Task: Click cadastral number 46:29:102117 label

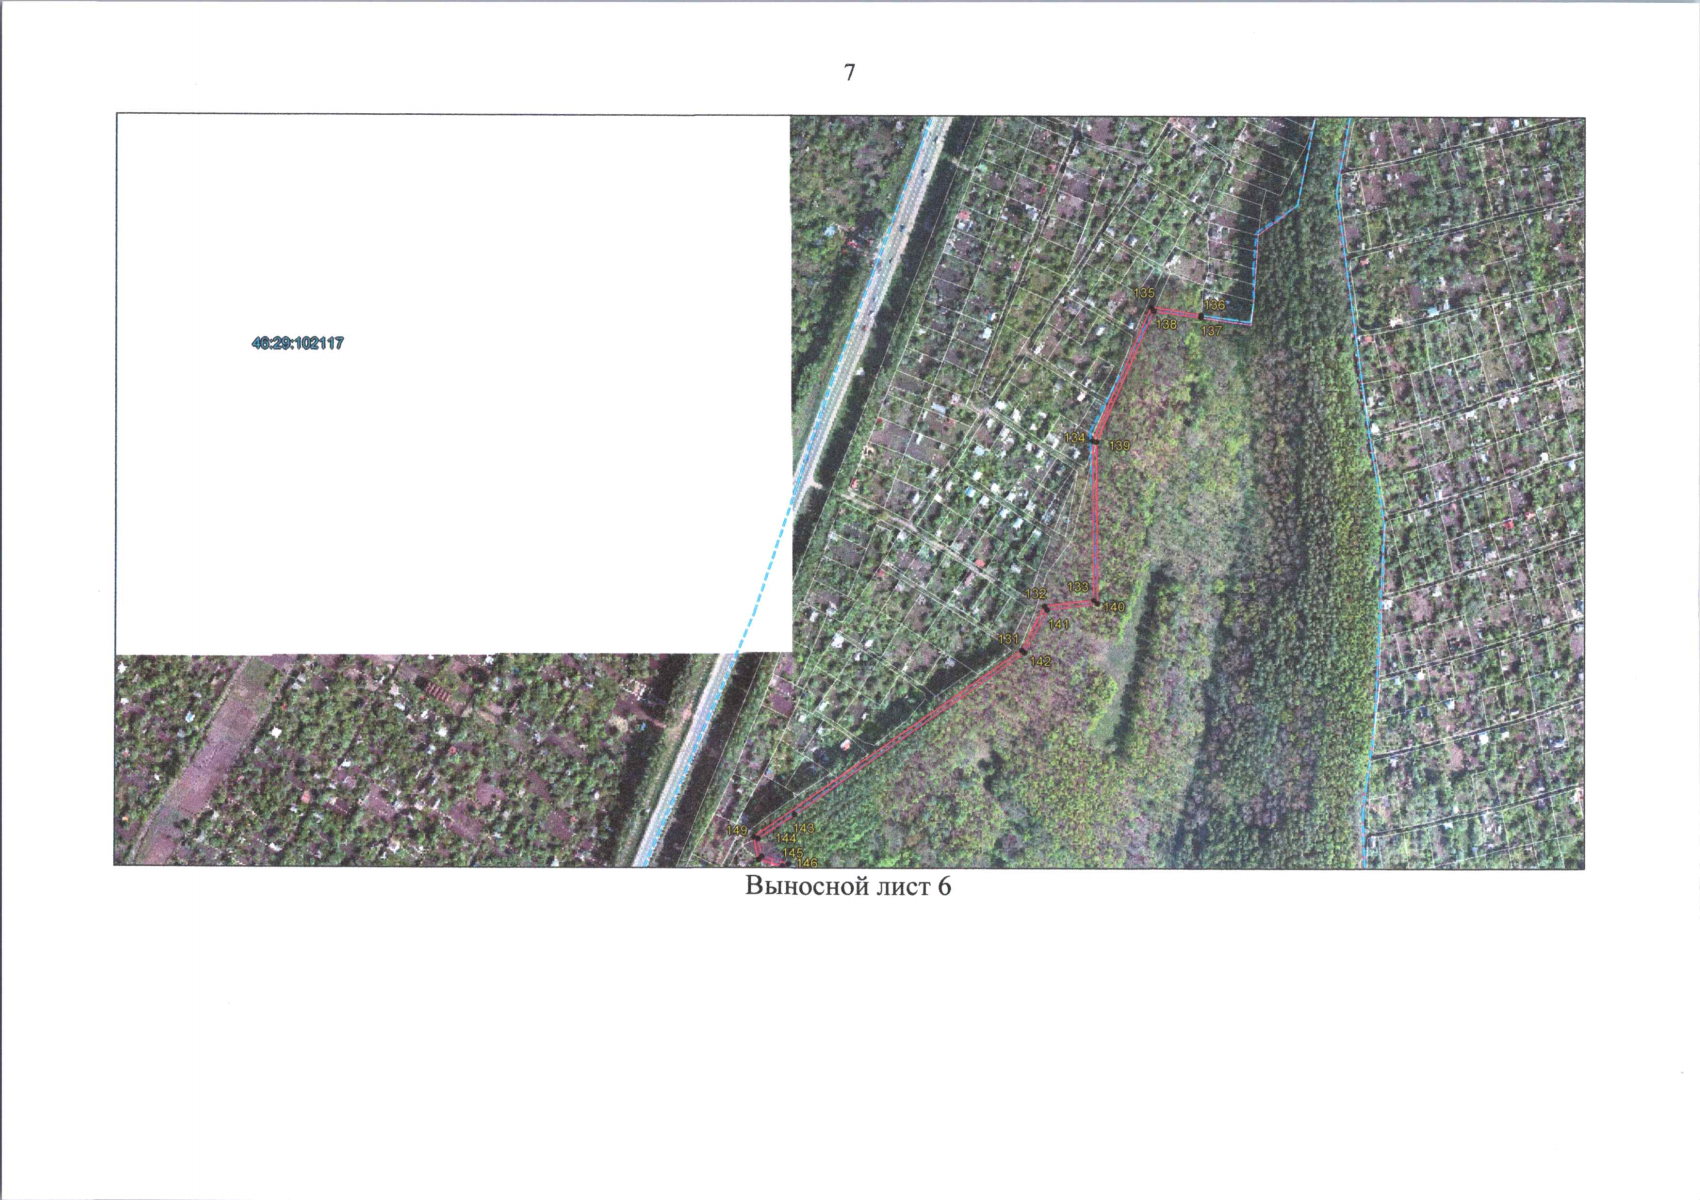Action: coord(298,343)
